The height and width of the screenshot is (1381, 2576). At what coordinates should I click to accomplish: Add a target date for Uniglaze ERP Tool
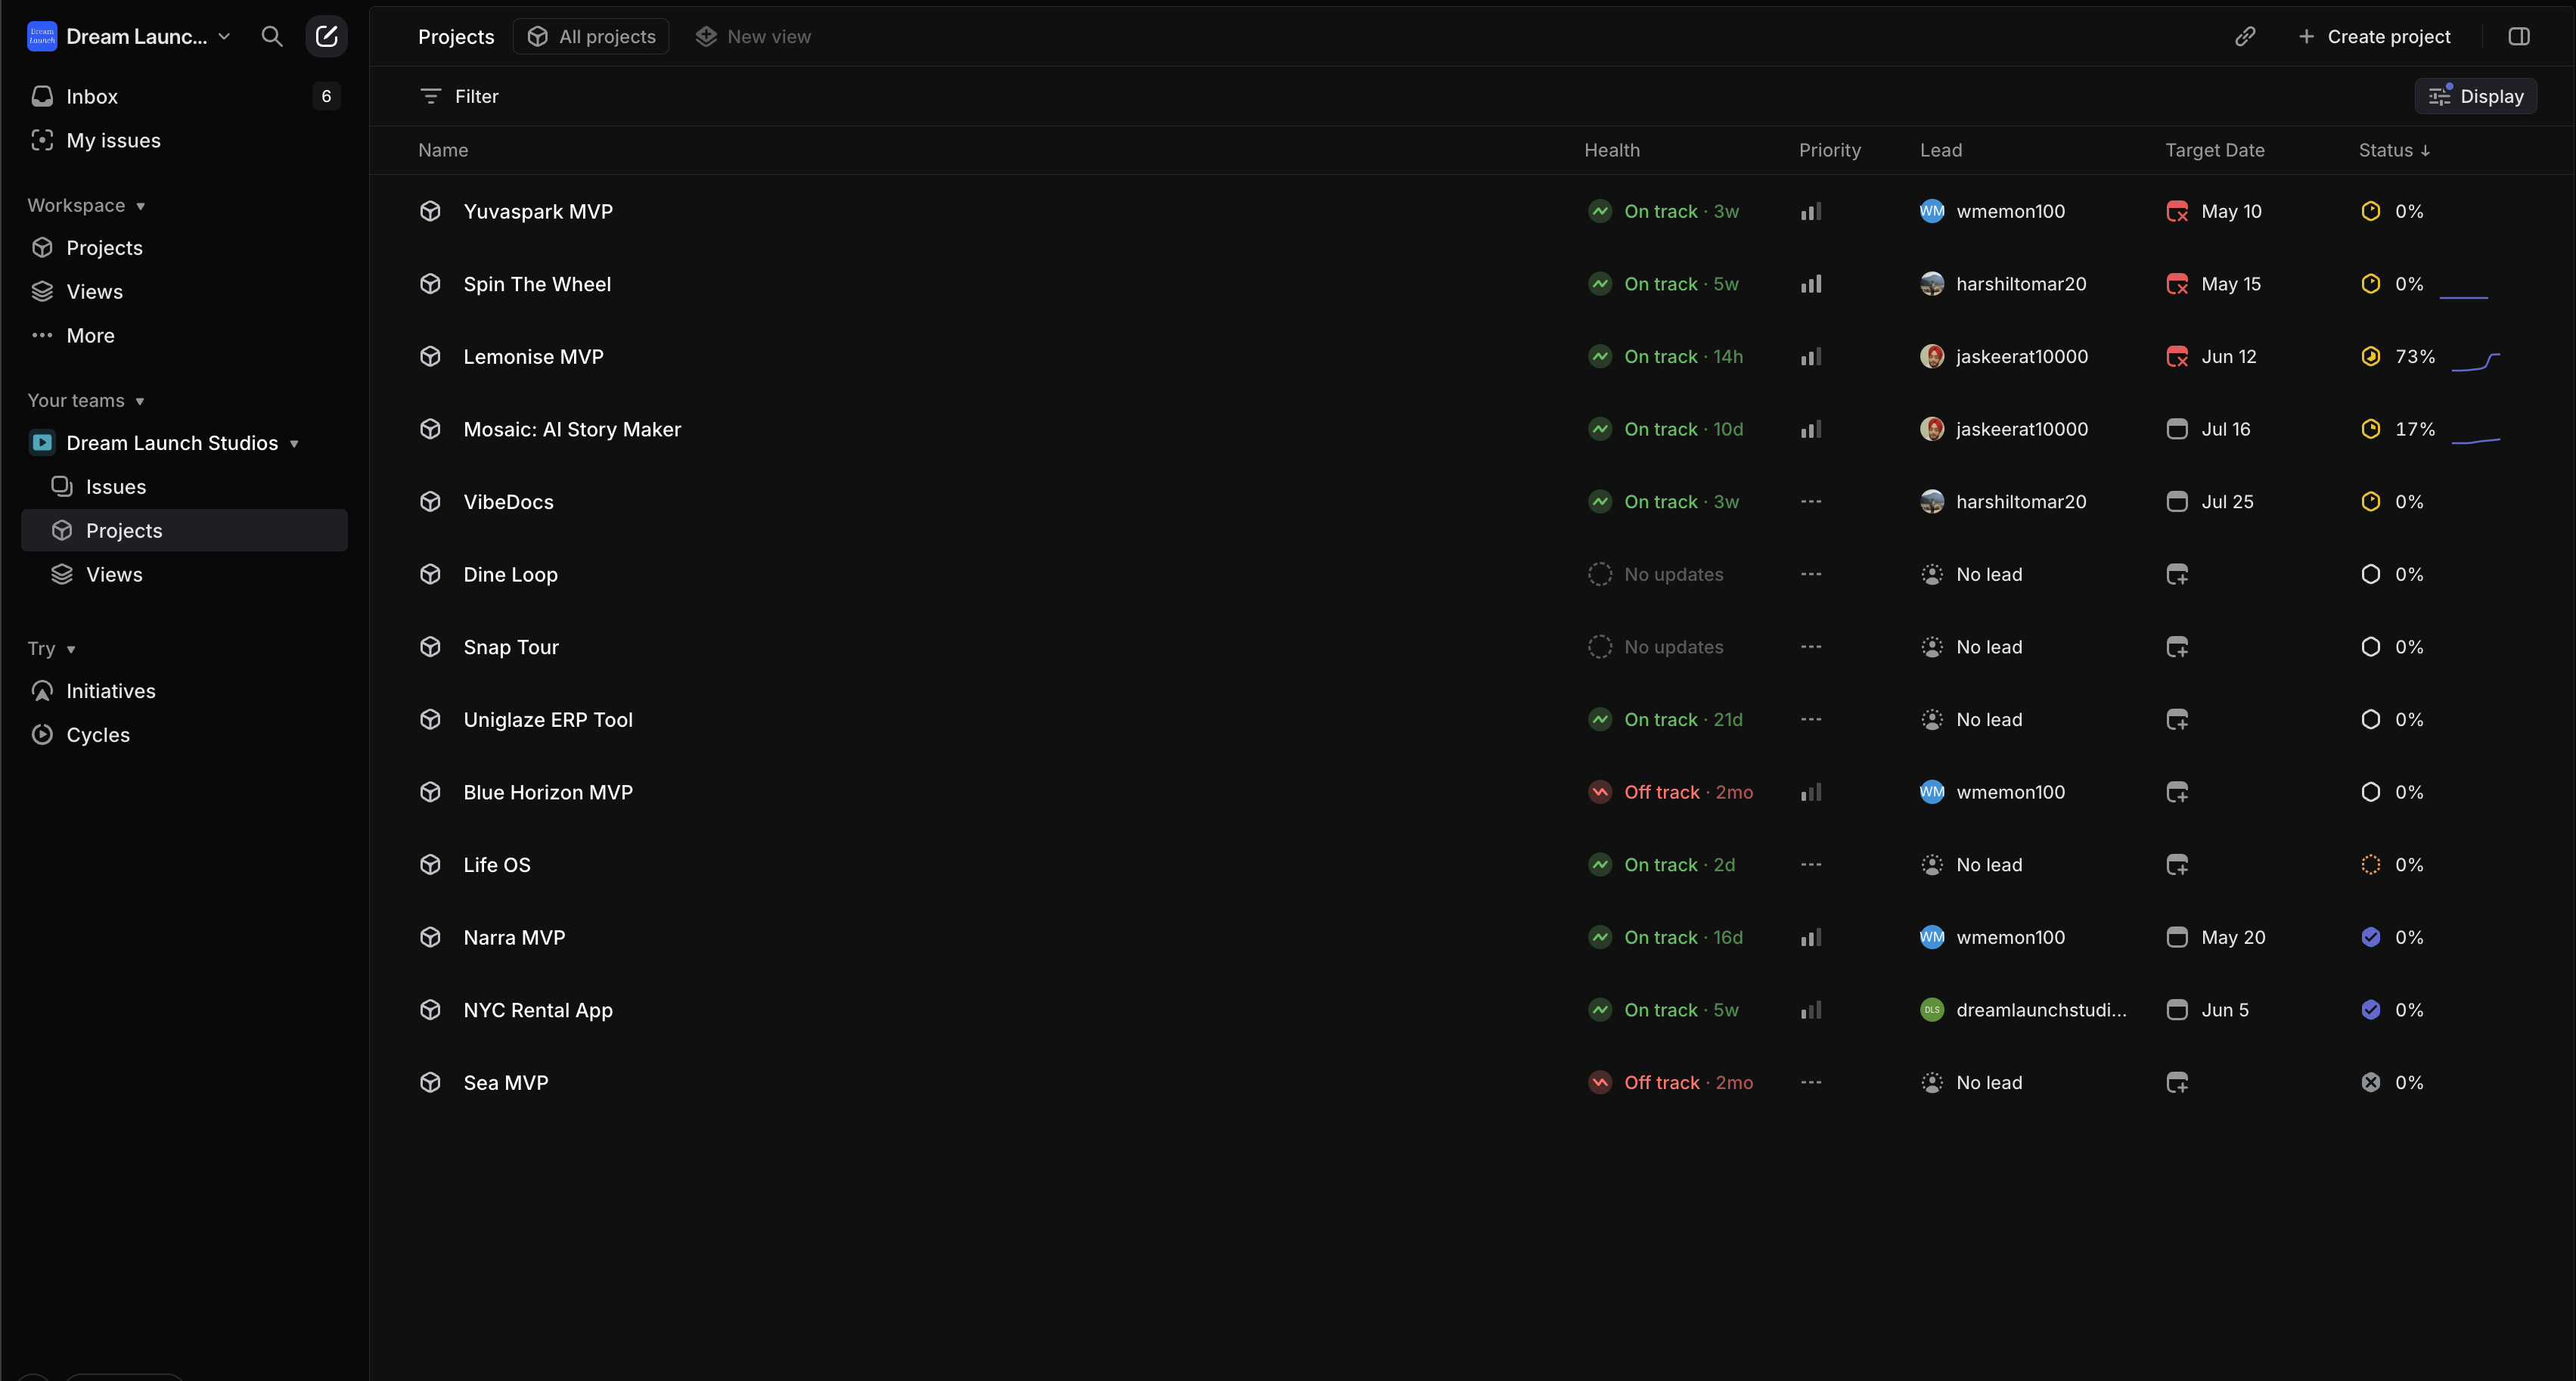pyautogui.click(x=2177, y=720)
